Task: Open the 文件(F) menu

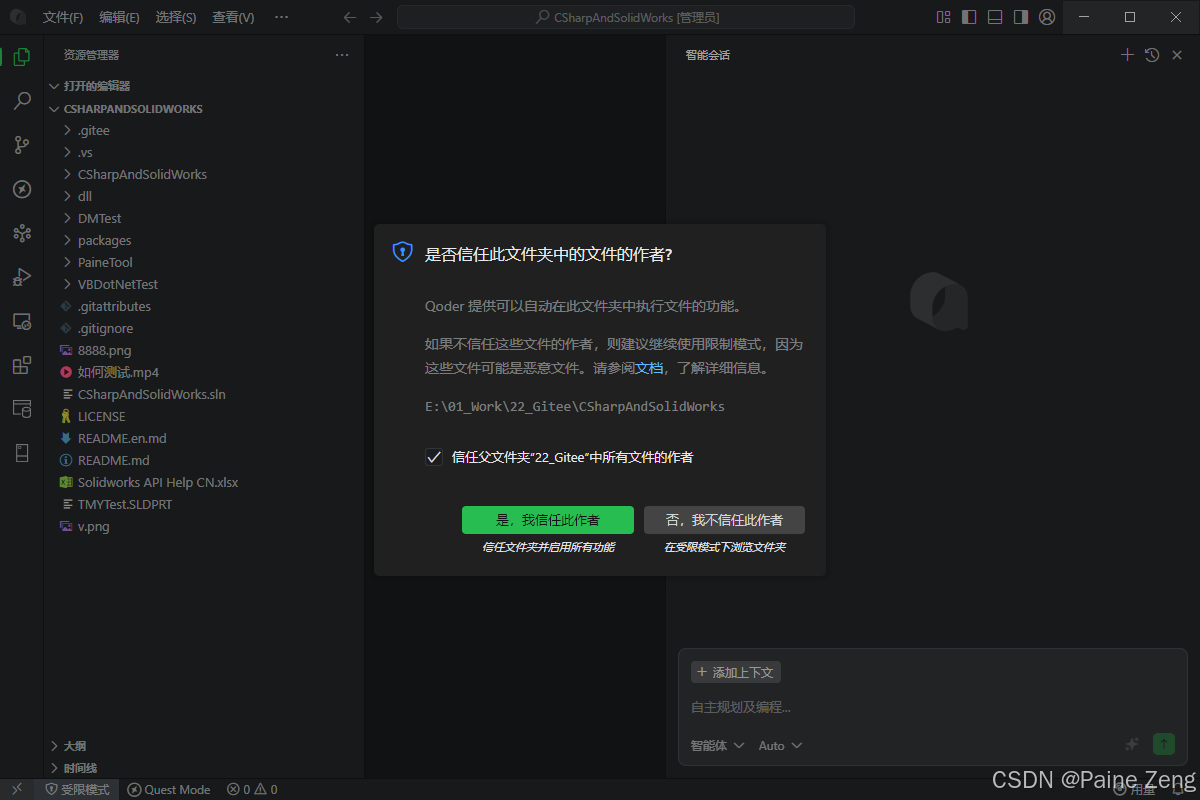Action: [x=63, y=17]
